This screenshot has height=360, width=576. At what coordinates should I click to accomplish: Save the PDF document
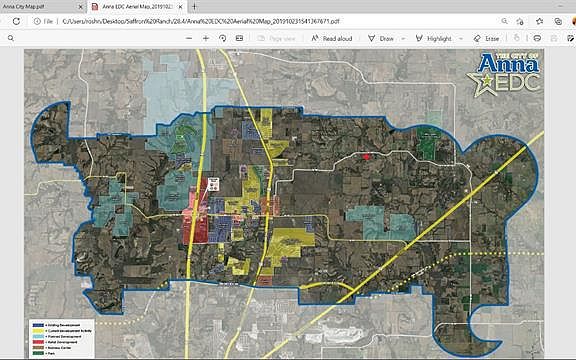click(x=554, y=38)
